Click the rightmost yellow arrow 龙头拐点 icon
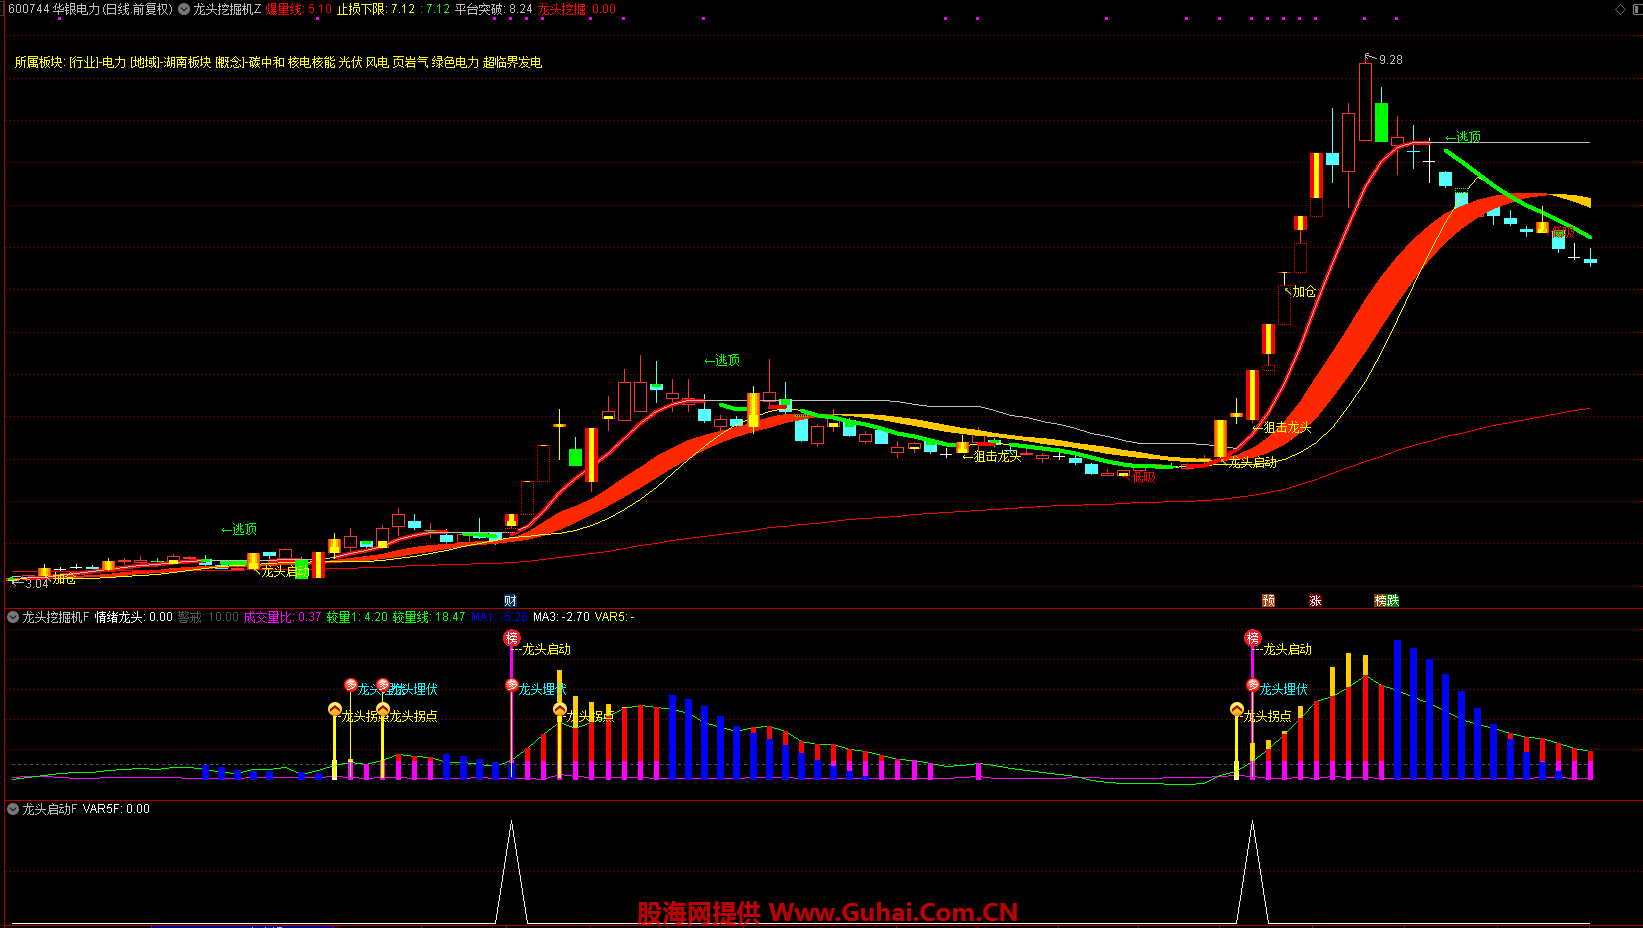 click(x=1237, y=709)
